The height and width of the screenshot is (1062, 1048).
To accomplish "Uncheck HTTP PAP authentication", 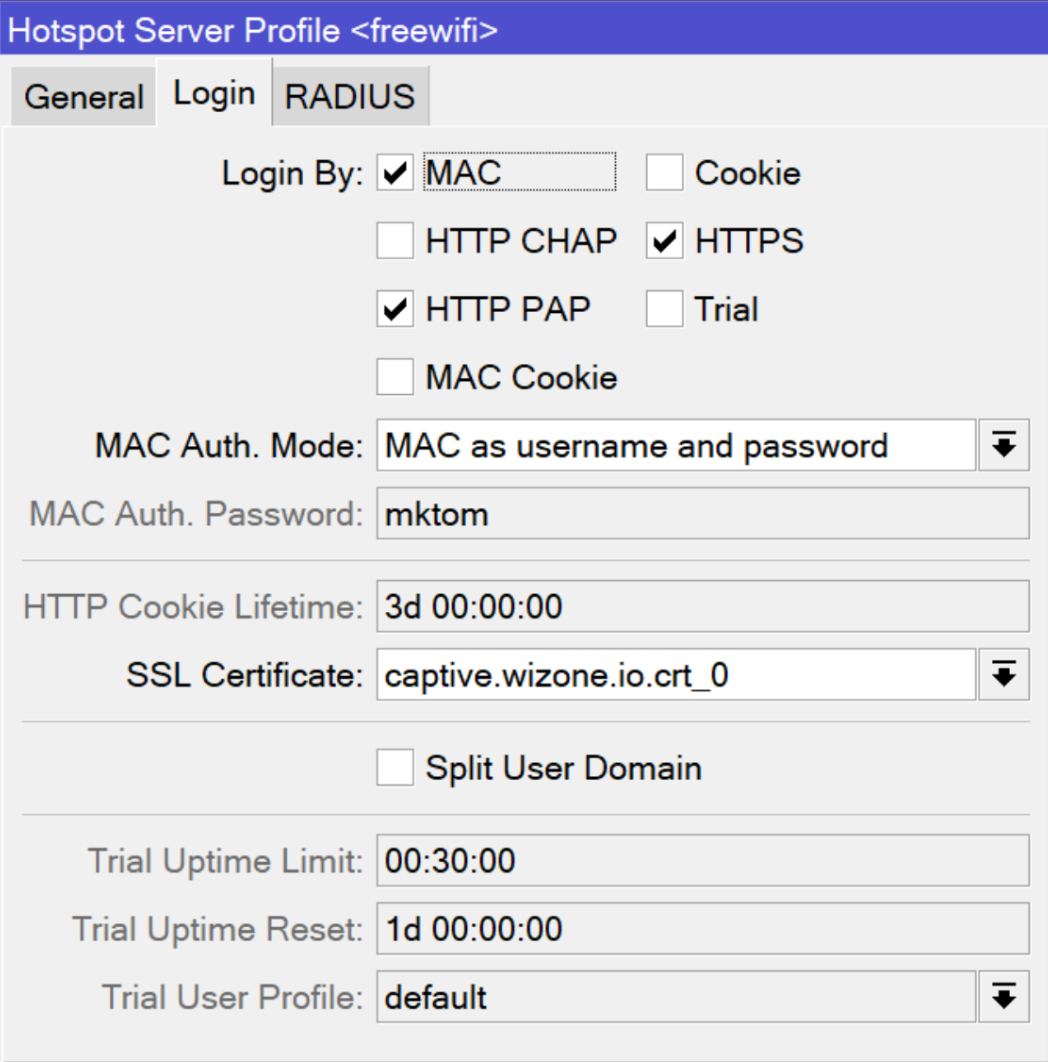I will point(394,309).
